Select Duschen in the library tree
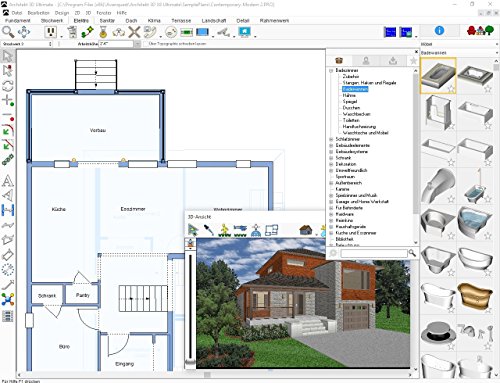 click(351, 108)
